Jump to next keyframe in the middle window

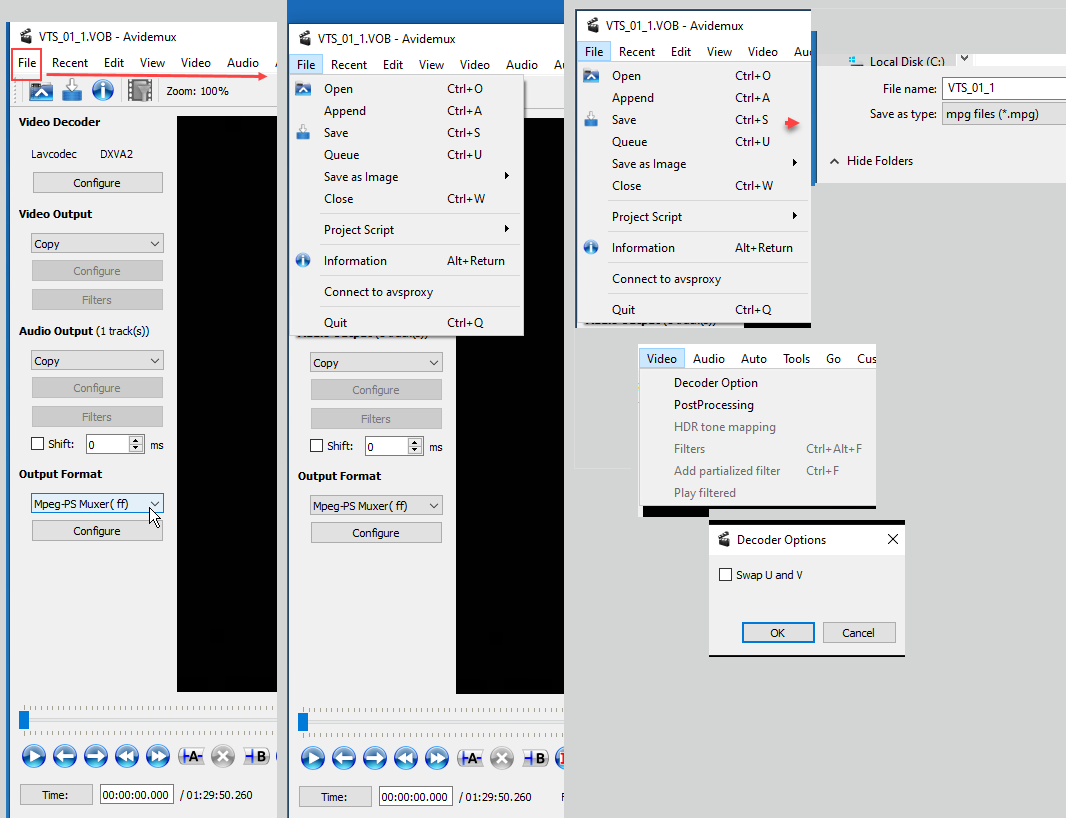point(437,758)
